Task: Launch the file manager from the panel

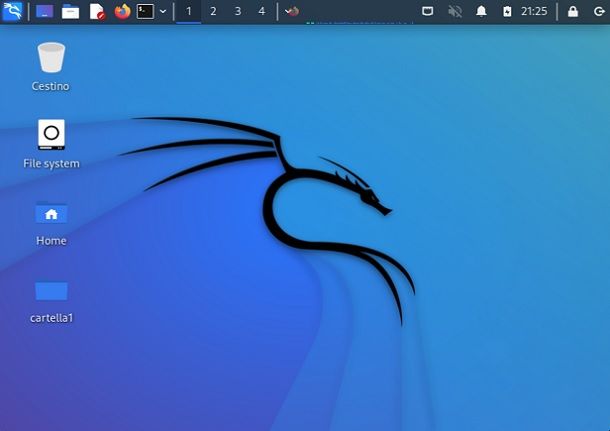Action: pos(71,12)
